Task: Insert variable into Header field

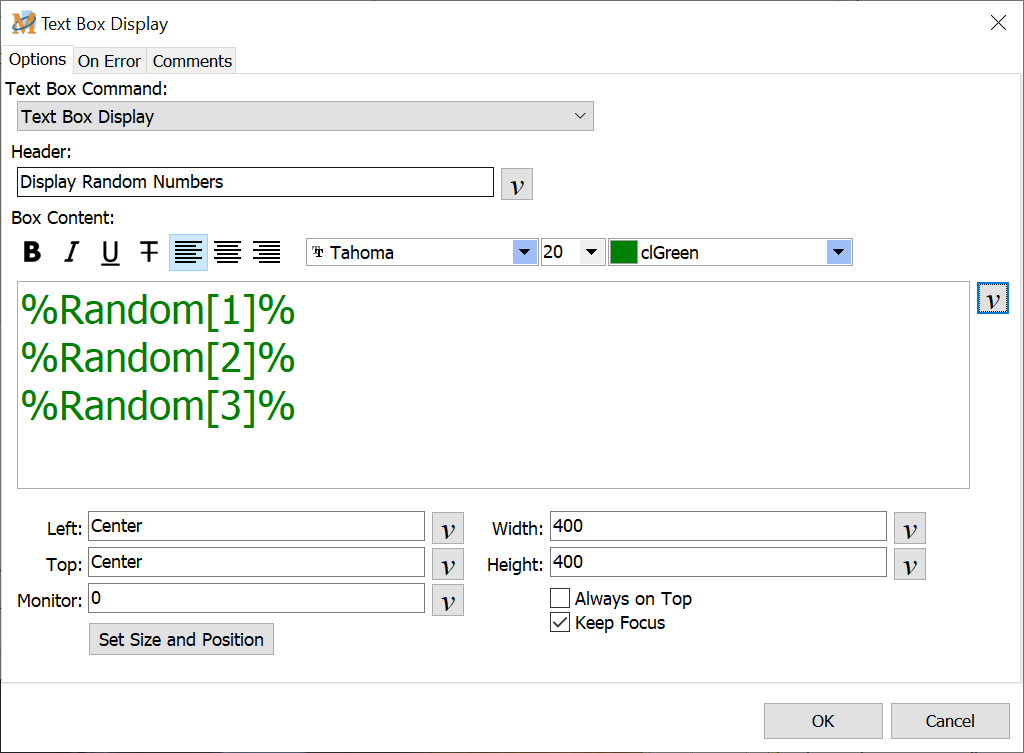Action: tap(517, 185)
